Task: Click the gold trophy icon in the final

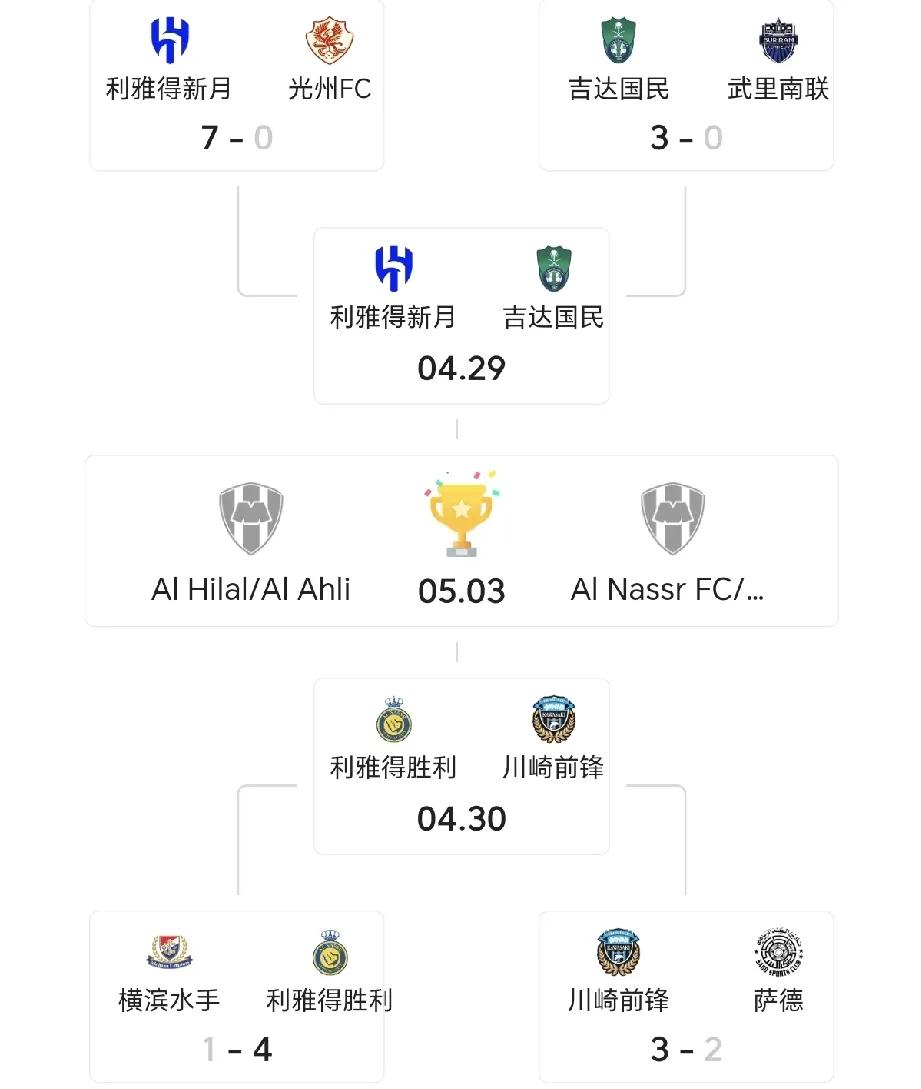Action: (461, 515)
